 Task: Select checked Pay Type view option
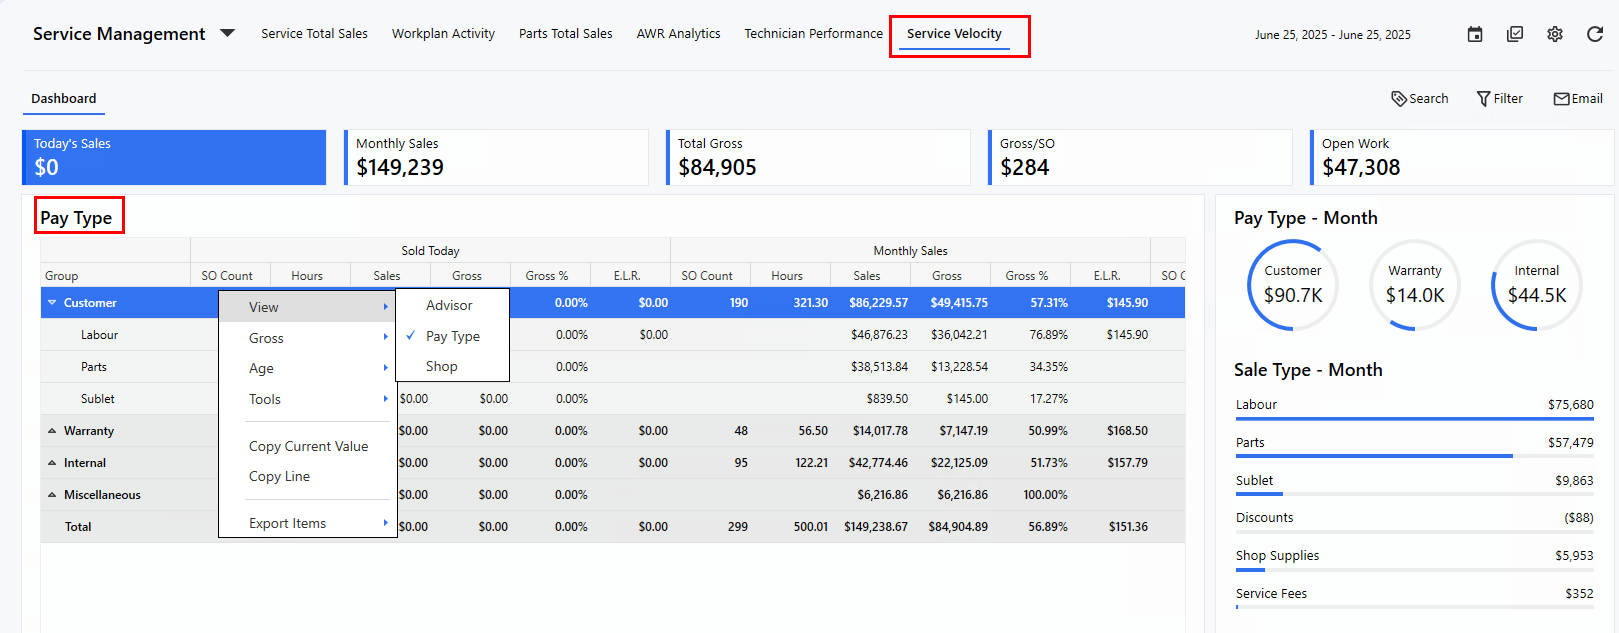(453, 337)
